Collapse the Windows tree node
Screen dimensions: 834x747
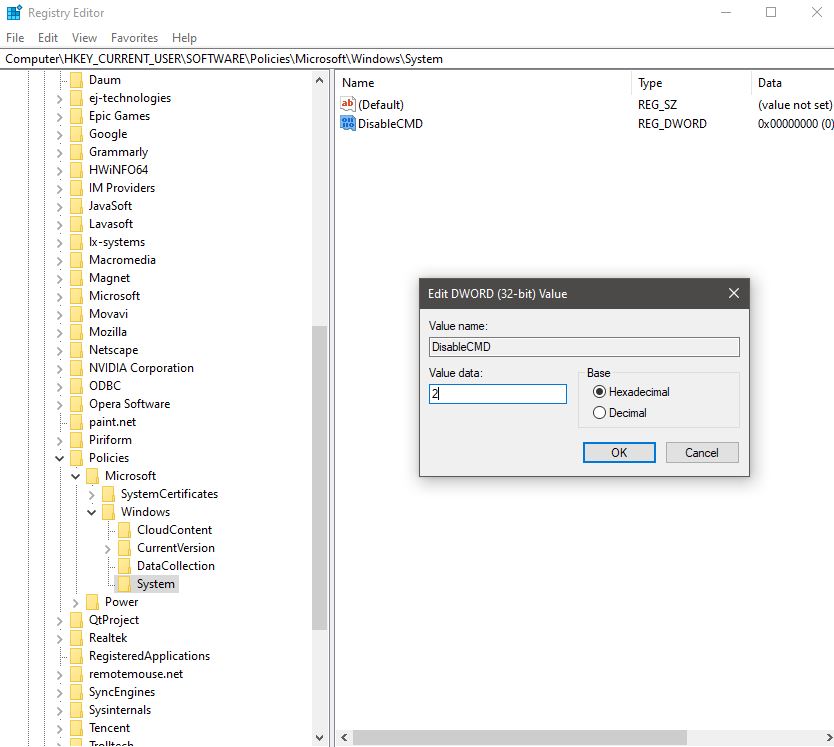tap(90, 511)
